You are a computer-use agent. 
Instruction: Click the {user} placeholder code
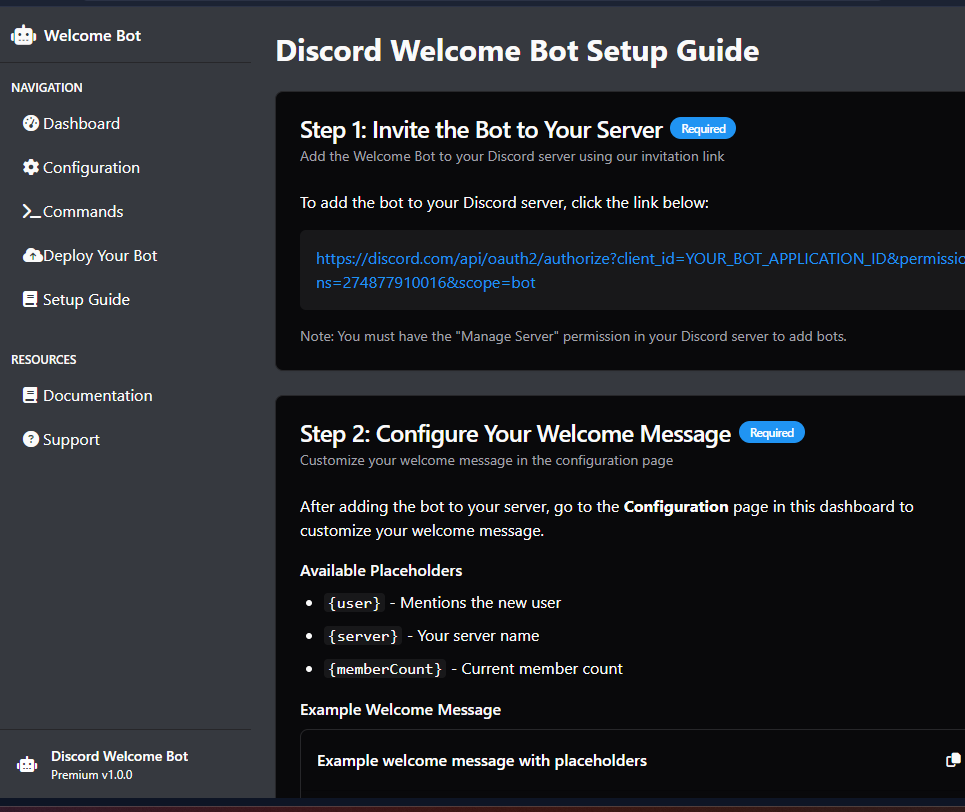tap(354, 603)
